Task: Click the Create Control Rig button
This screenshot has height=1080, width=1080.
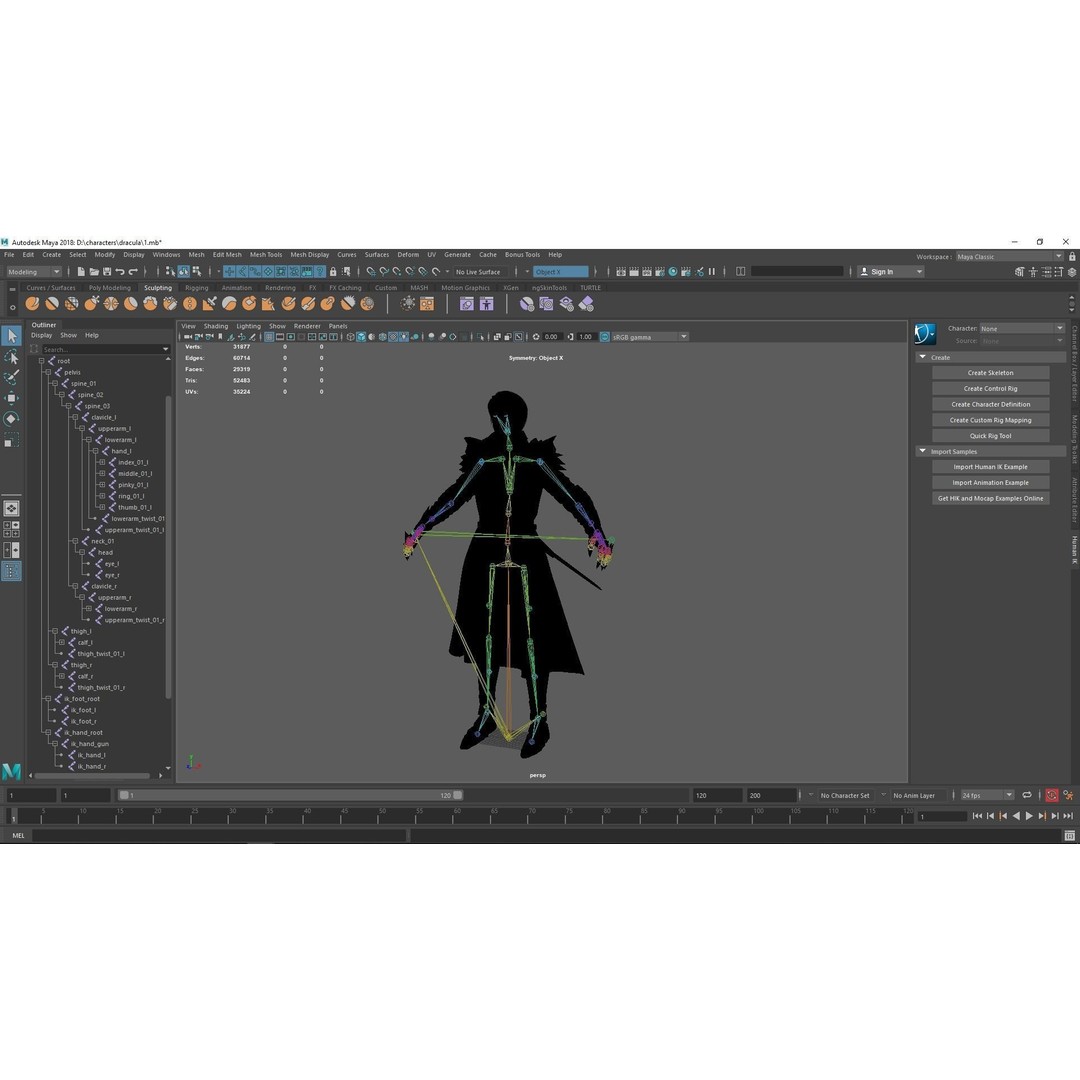Action: (990, 388)
